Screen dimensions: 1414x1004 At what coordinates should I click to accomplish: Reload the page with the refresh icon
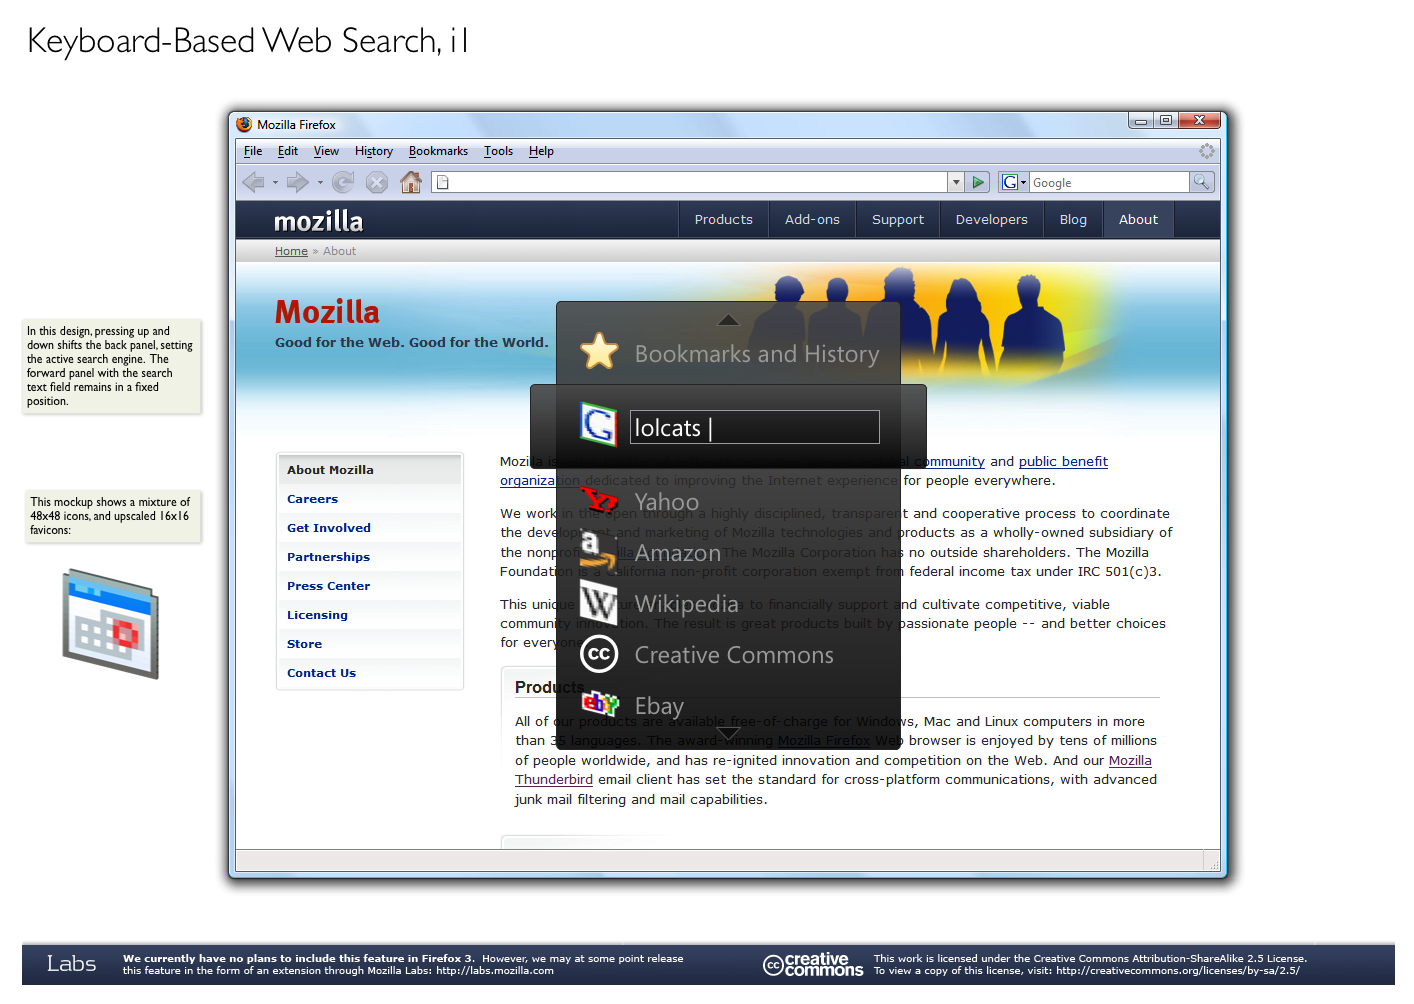tap(343, 182)
